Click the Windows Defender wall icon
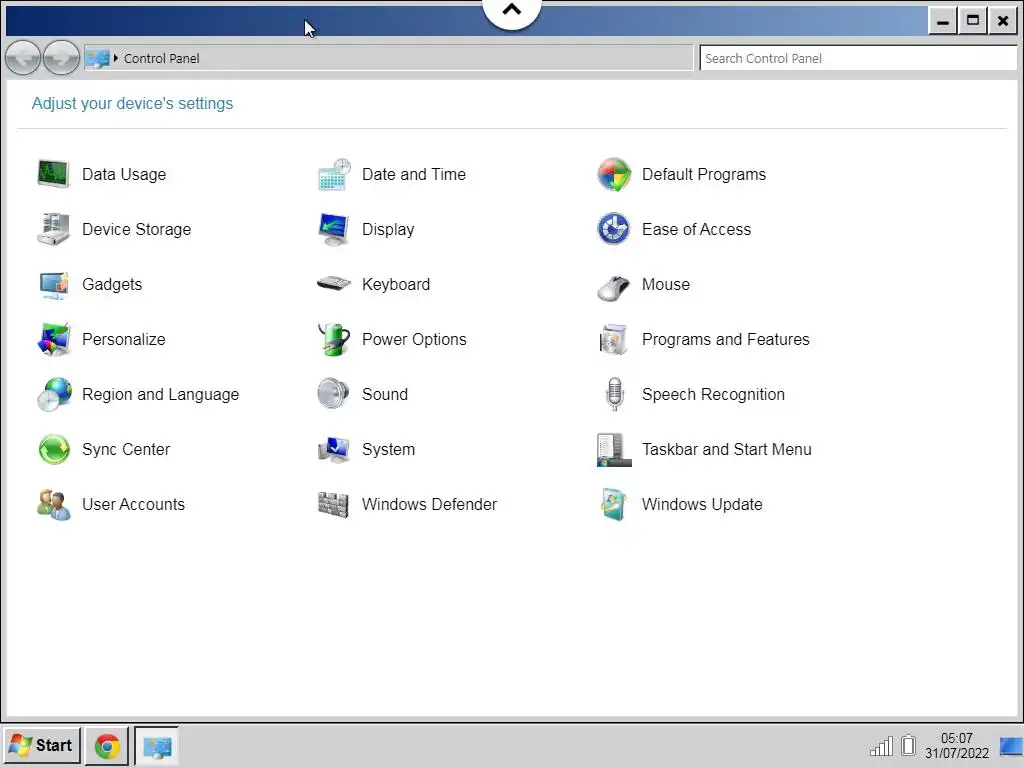 coord(334,505)
